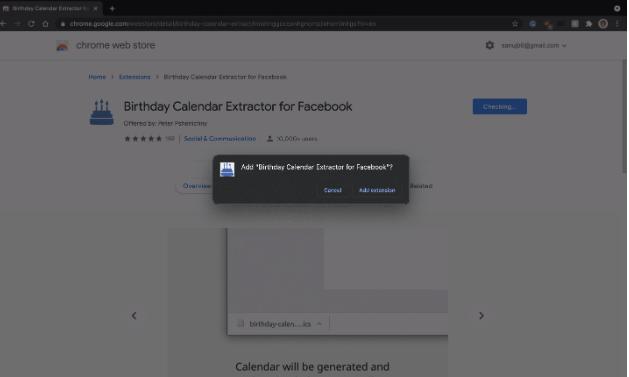Click the Offered by author text

(165, 124)
